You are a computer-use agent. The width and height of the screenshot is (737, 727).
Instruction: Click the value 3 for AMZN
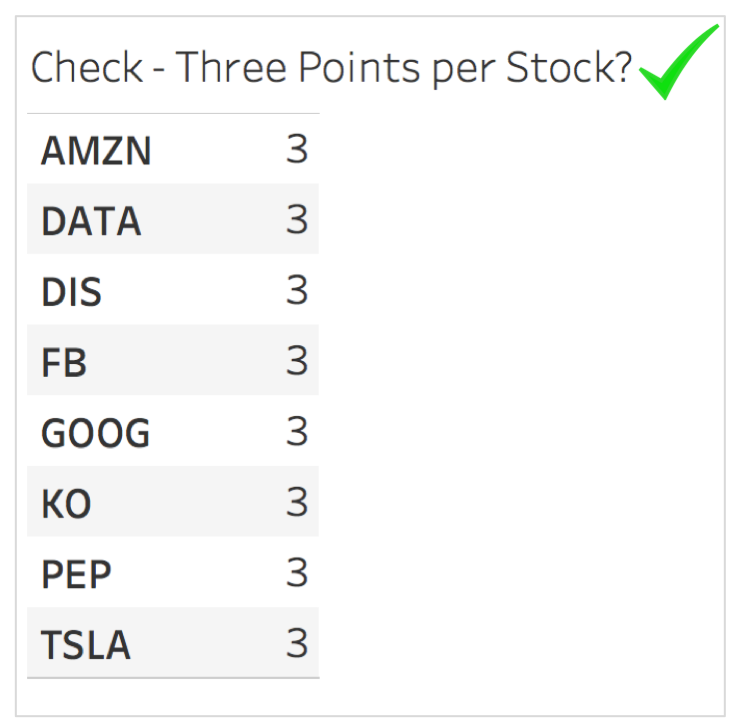(297, 149)
